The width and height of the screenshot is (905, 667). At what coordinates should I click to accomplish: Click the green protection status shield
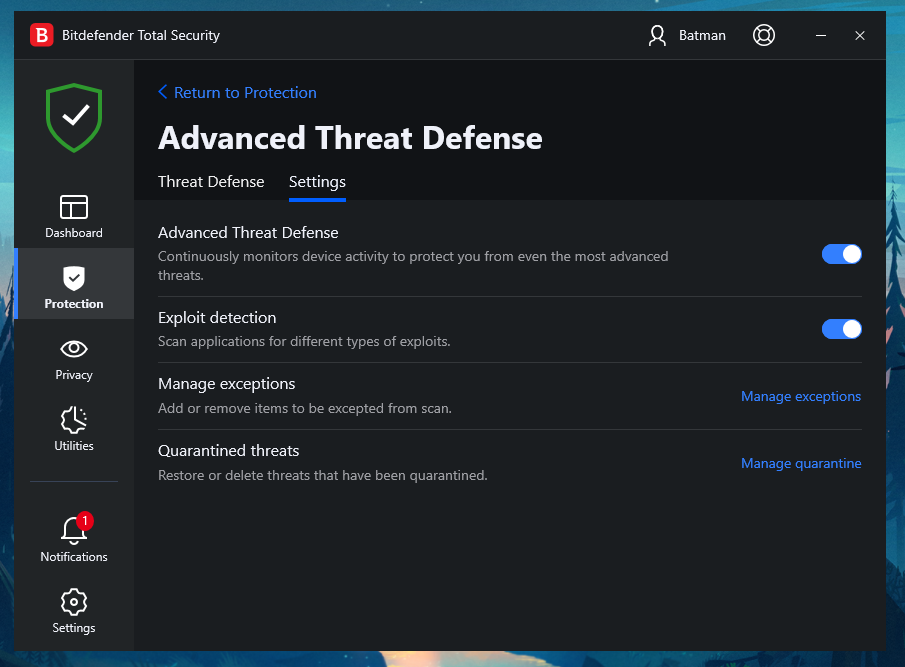pyautogui.click(x=73, y=116)
